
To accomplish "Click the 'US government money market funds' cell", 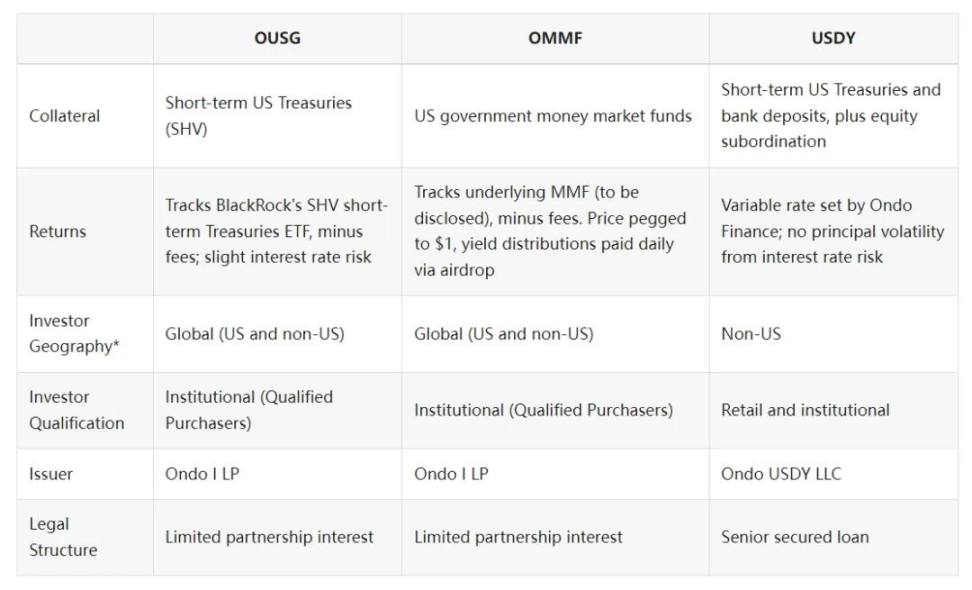I will click(x=553, y=116).
